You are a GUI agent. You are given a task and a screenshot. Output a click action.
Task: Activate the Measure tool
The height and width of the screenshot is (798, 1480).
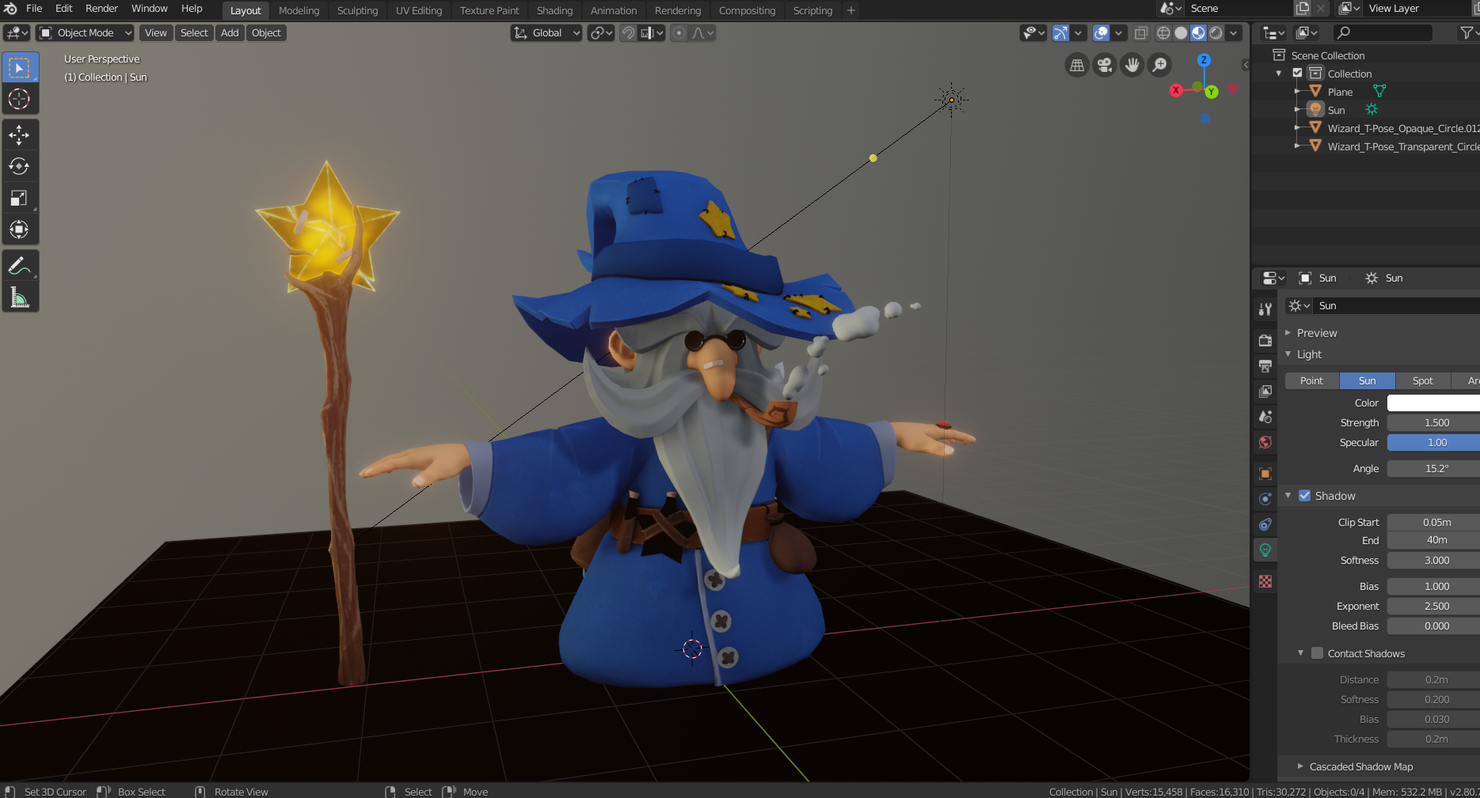tap(20, 296)
